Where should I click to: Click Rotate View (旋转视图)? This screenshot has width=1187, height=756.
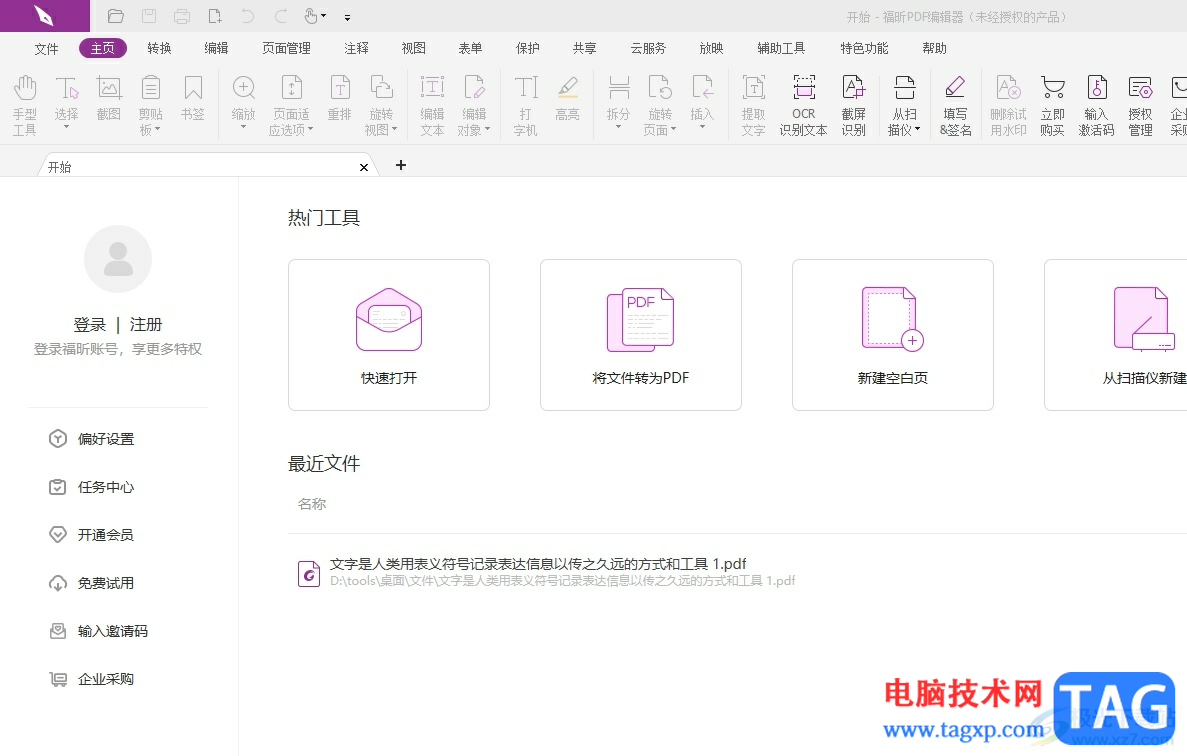381,105
